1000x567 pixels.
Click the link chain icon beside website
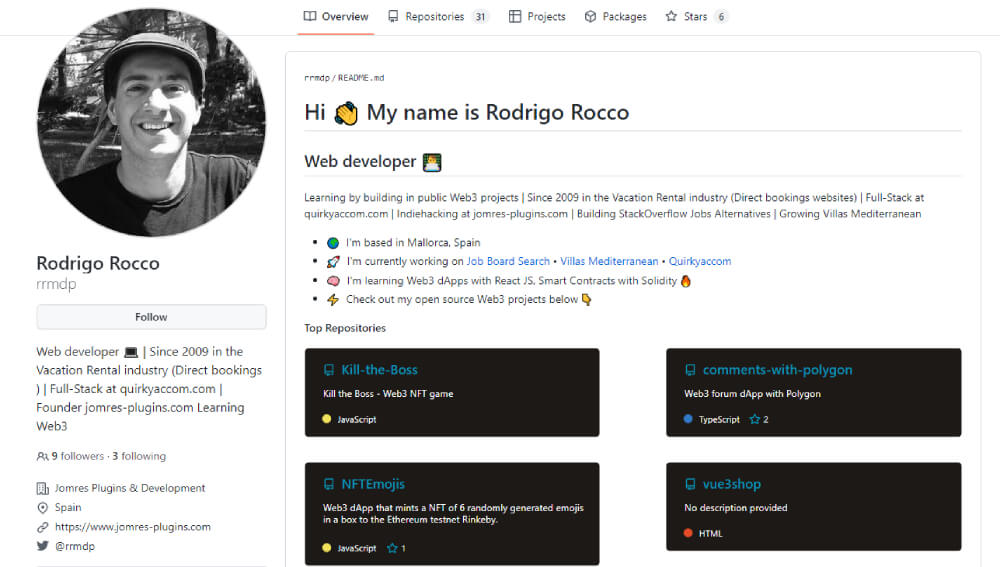tap(43, 527)
